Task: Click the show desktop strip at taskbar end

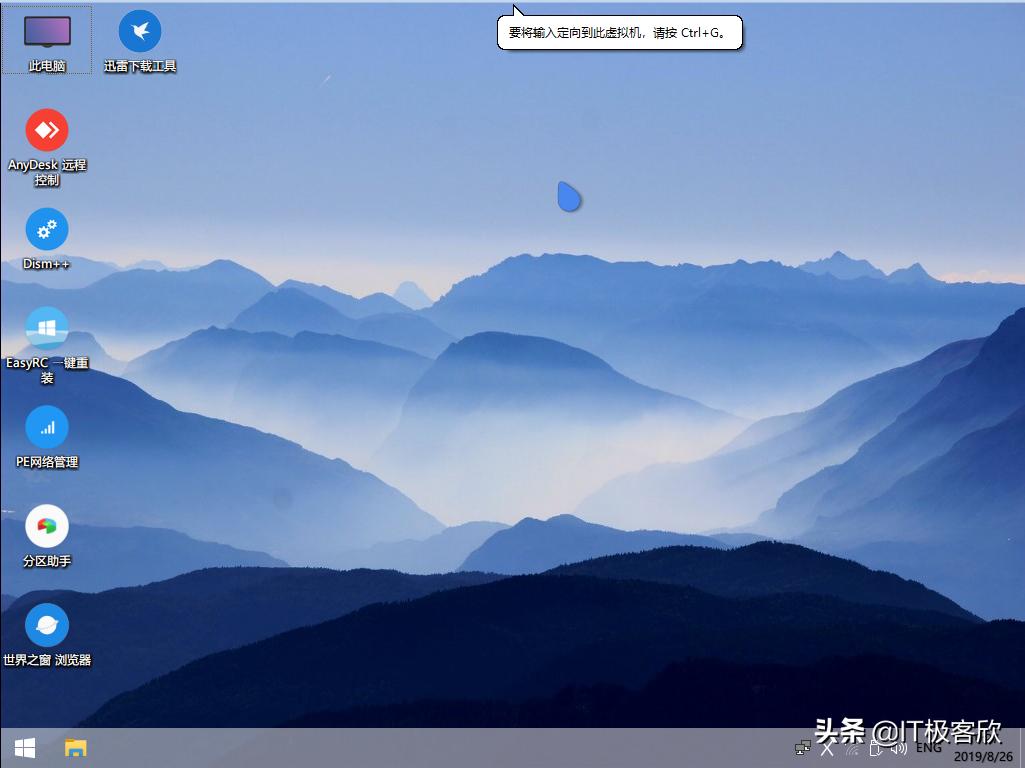Action: (x=1022, y=750)
